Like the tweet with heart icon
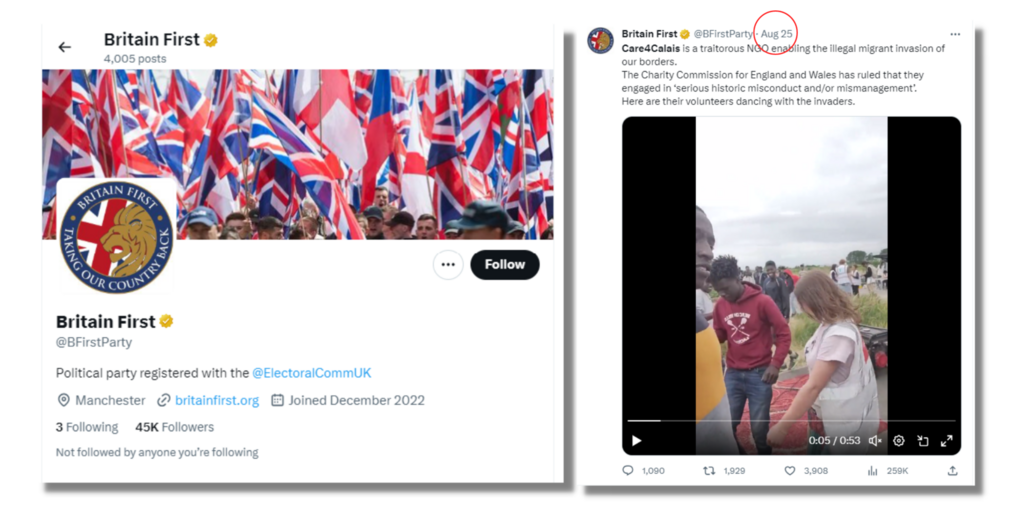This screenshot has height=512, width=1024. (790, 470)
